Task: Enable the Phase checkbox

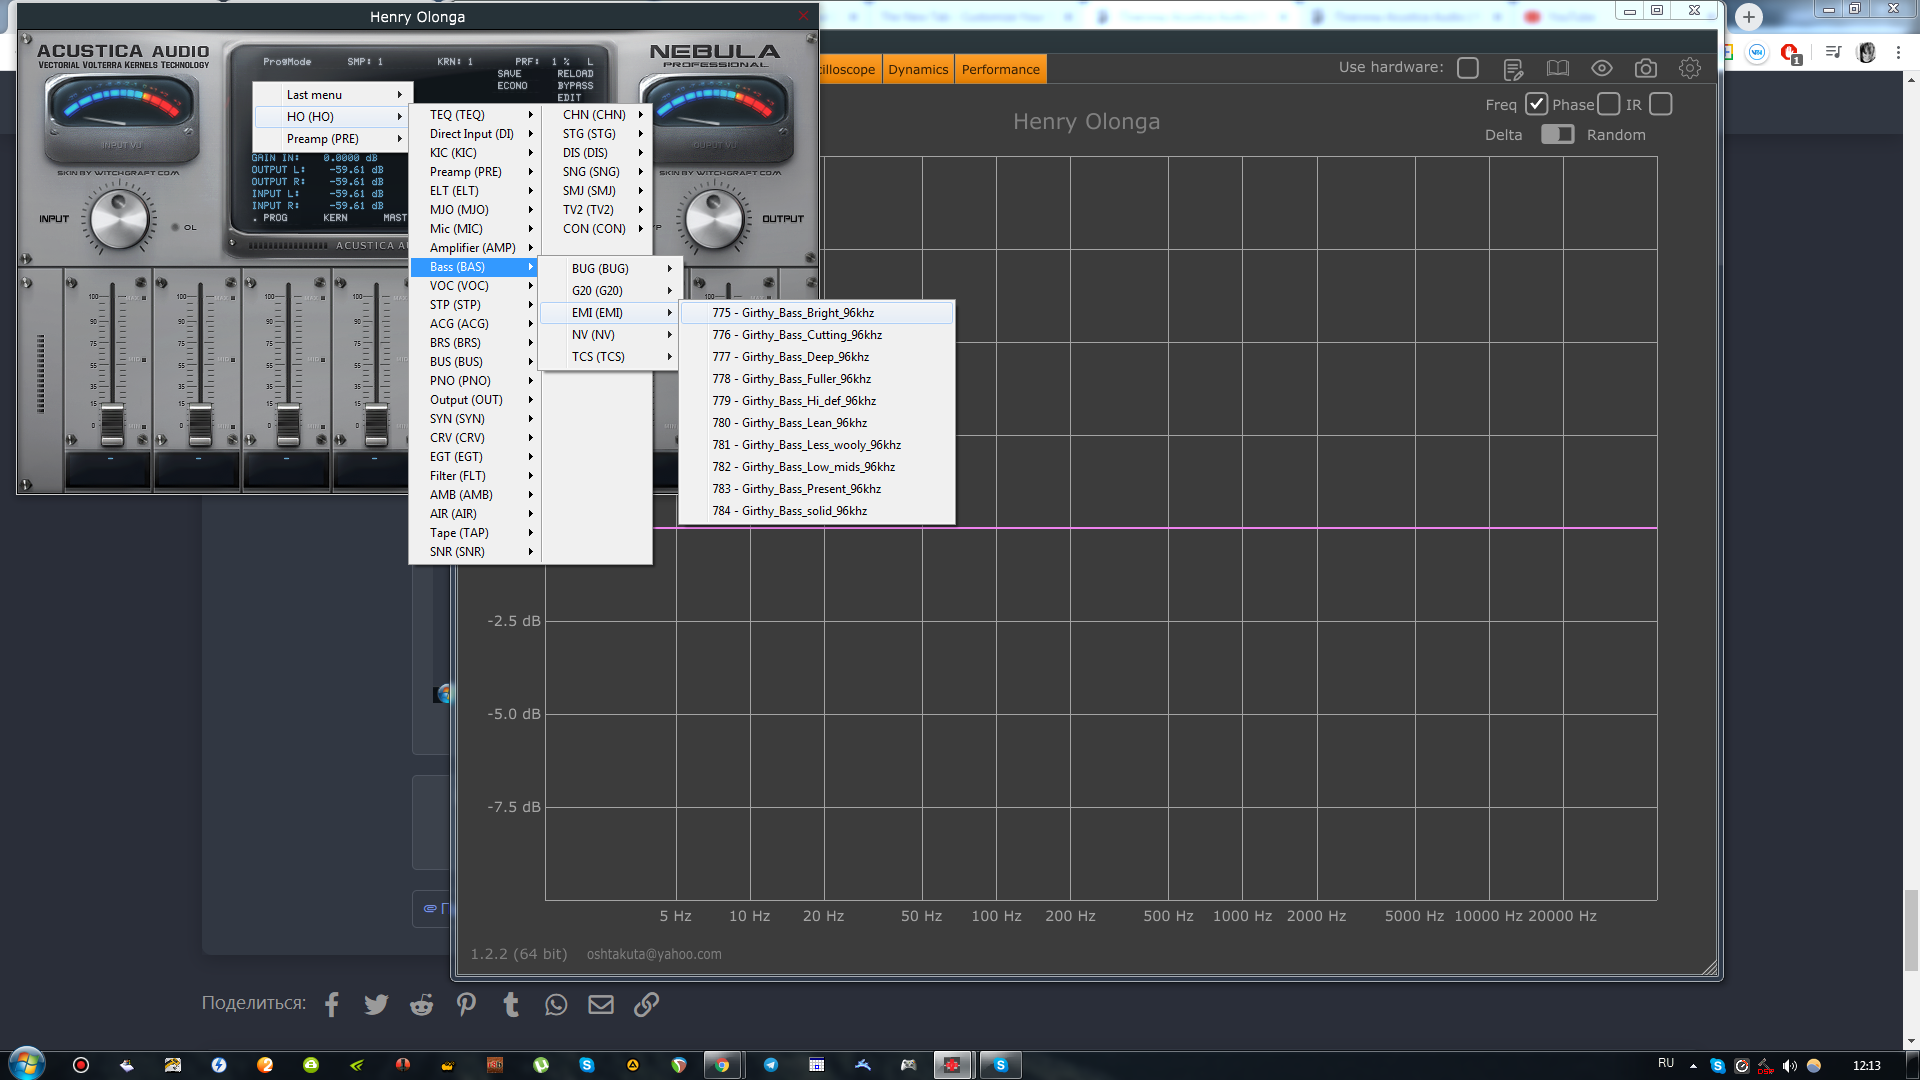Action: (x=1608, y=104)
